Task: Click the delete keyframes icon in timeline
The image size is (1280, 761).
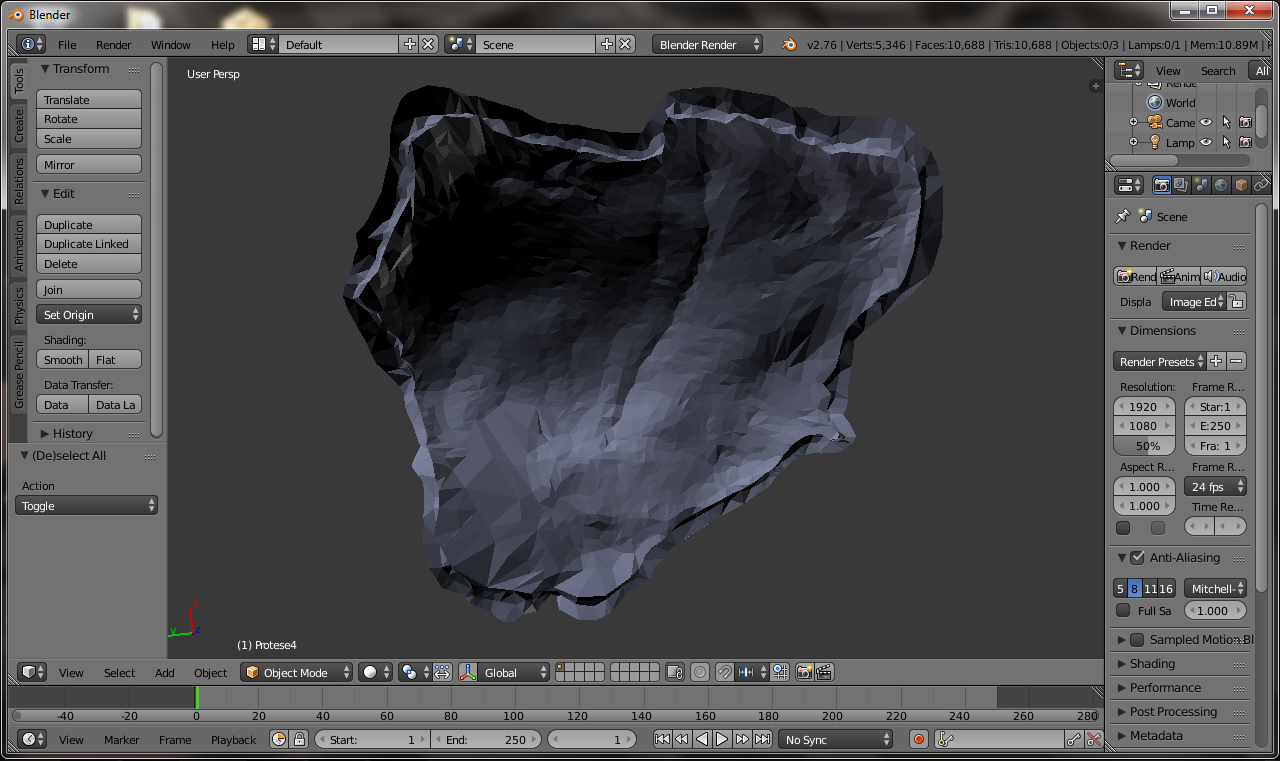Action: [1094, 739]
